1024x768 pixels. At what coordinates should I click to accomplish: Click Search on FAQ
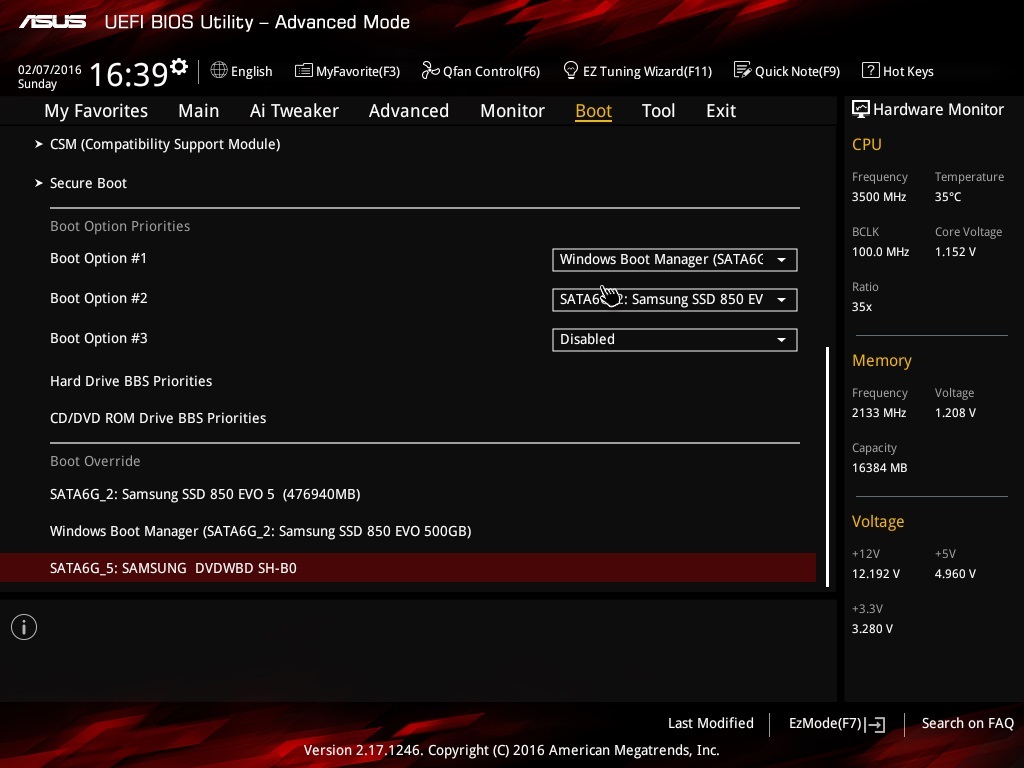coord(967,723)
